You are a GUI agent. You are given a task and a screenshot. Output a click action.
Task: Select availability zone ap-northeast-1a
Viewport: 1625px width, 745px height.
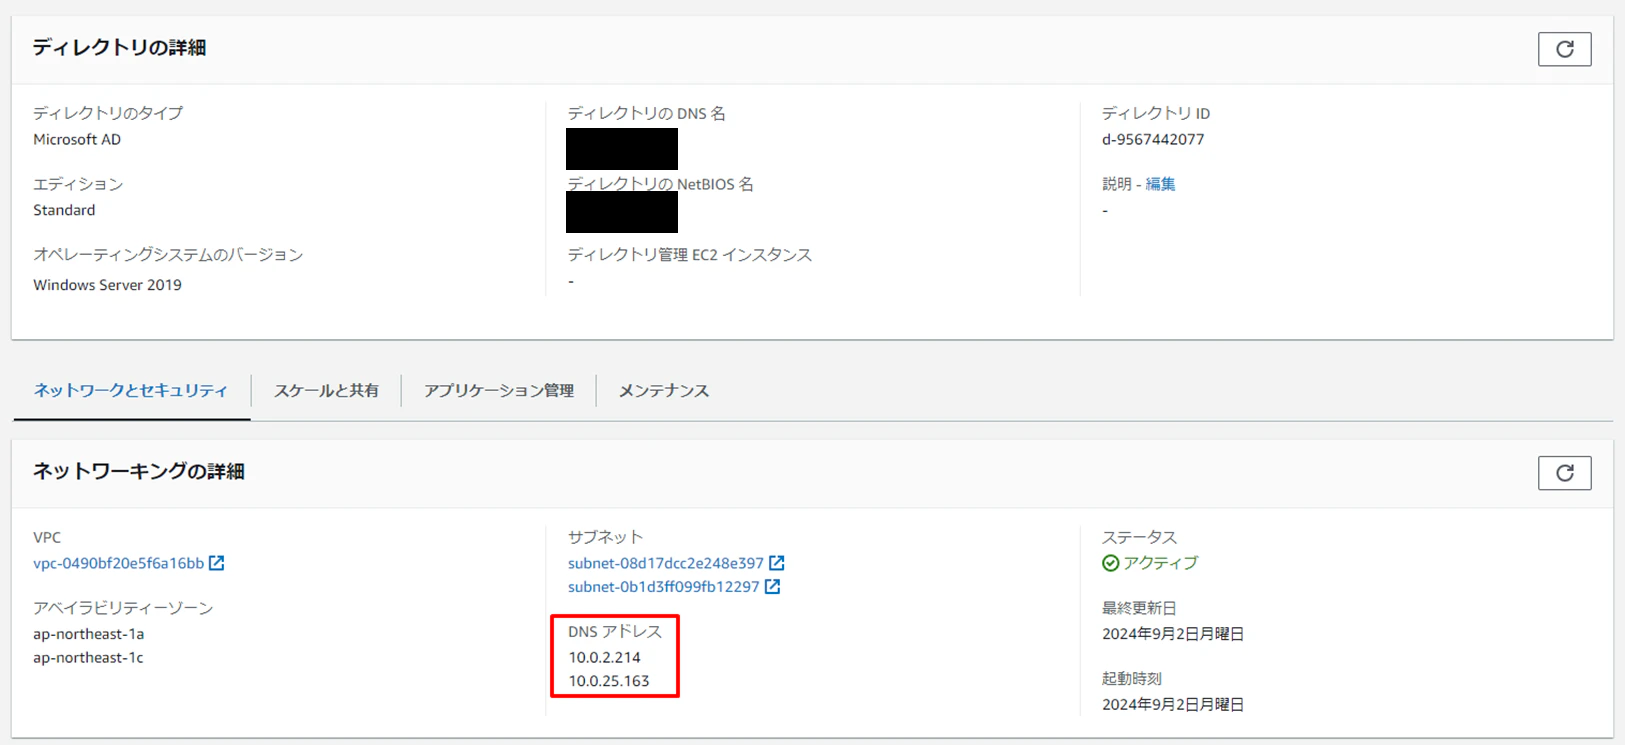click(88, 634)
